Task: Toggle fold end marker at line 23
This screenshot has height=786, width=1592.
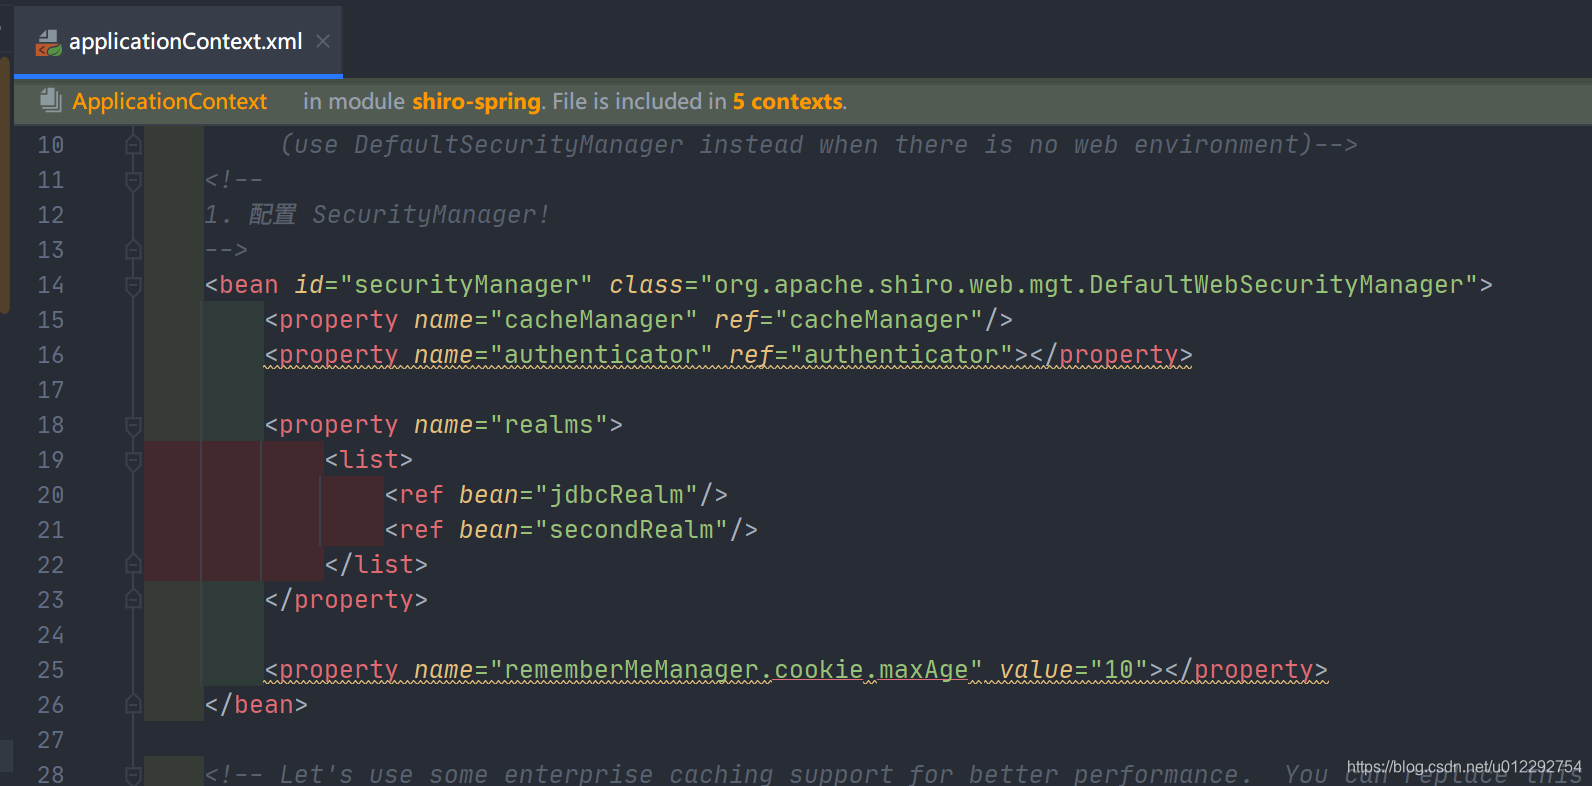Action: tap(133, 600)
